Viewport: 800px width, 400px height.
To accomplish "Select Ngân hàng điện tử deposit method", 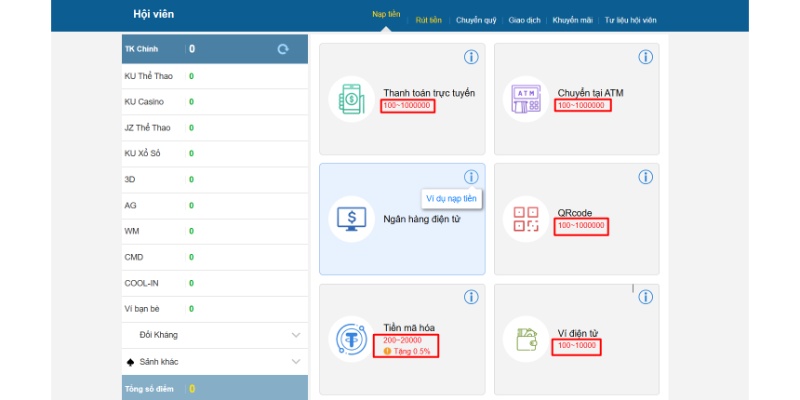I will (402, 219).
